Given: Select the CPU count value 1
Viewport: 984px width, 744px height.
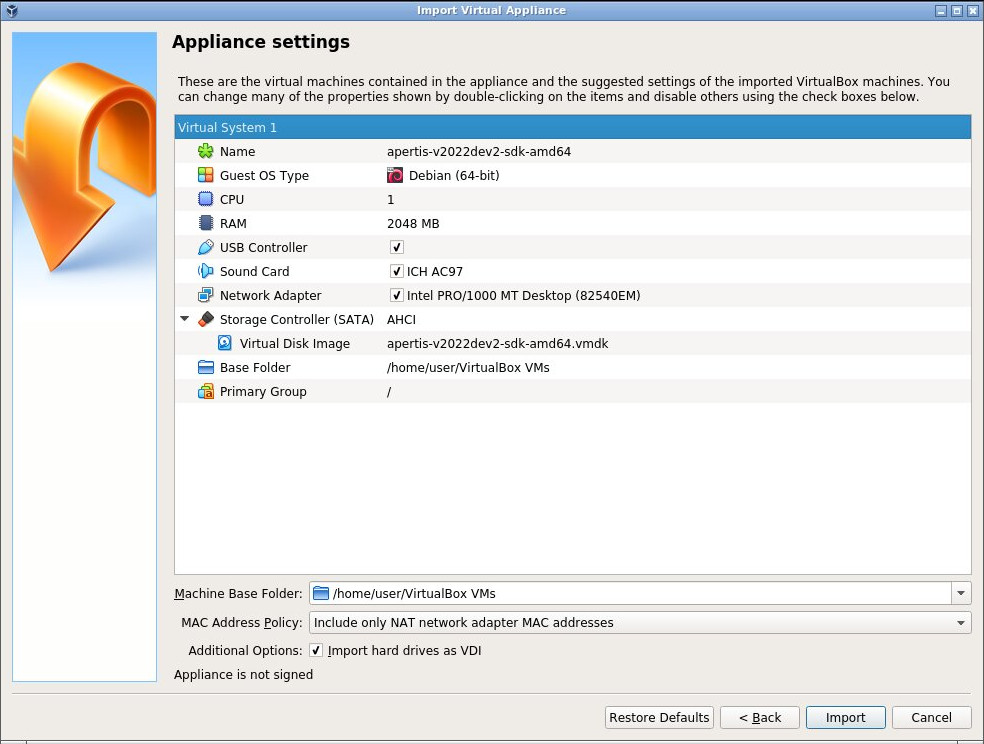Looking at the screenshot, I should pos(390,199).
